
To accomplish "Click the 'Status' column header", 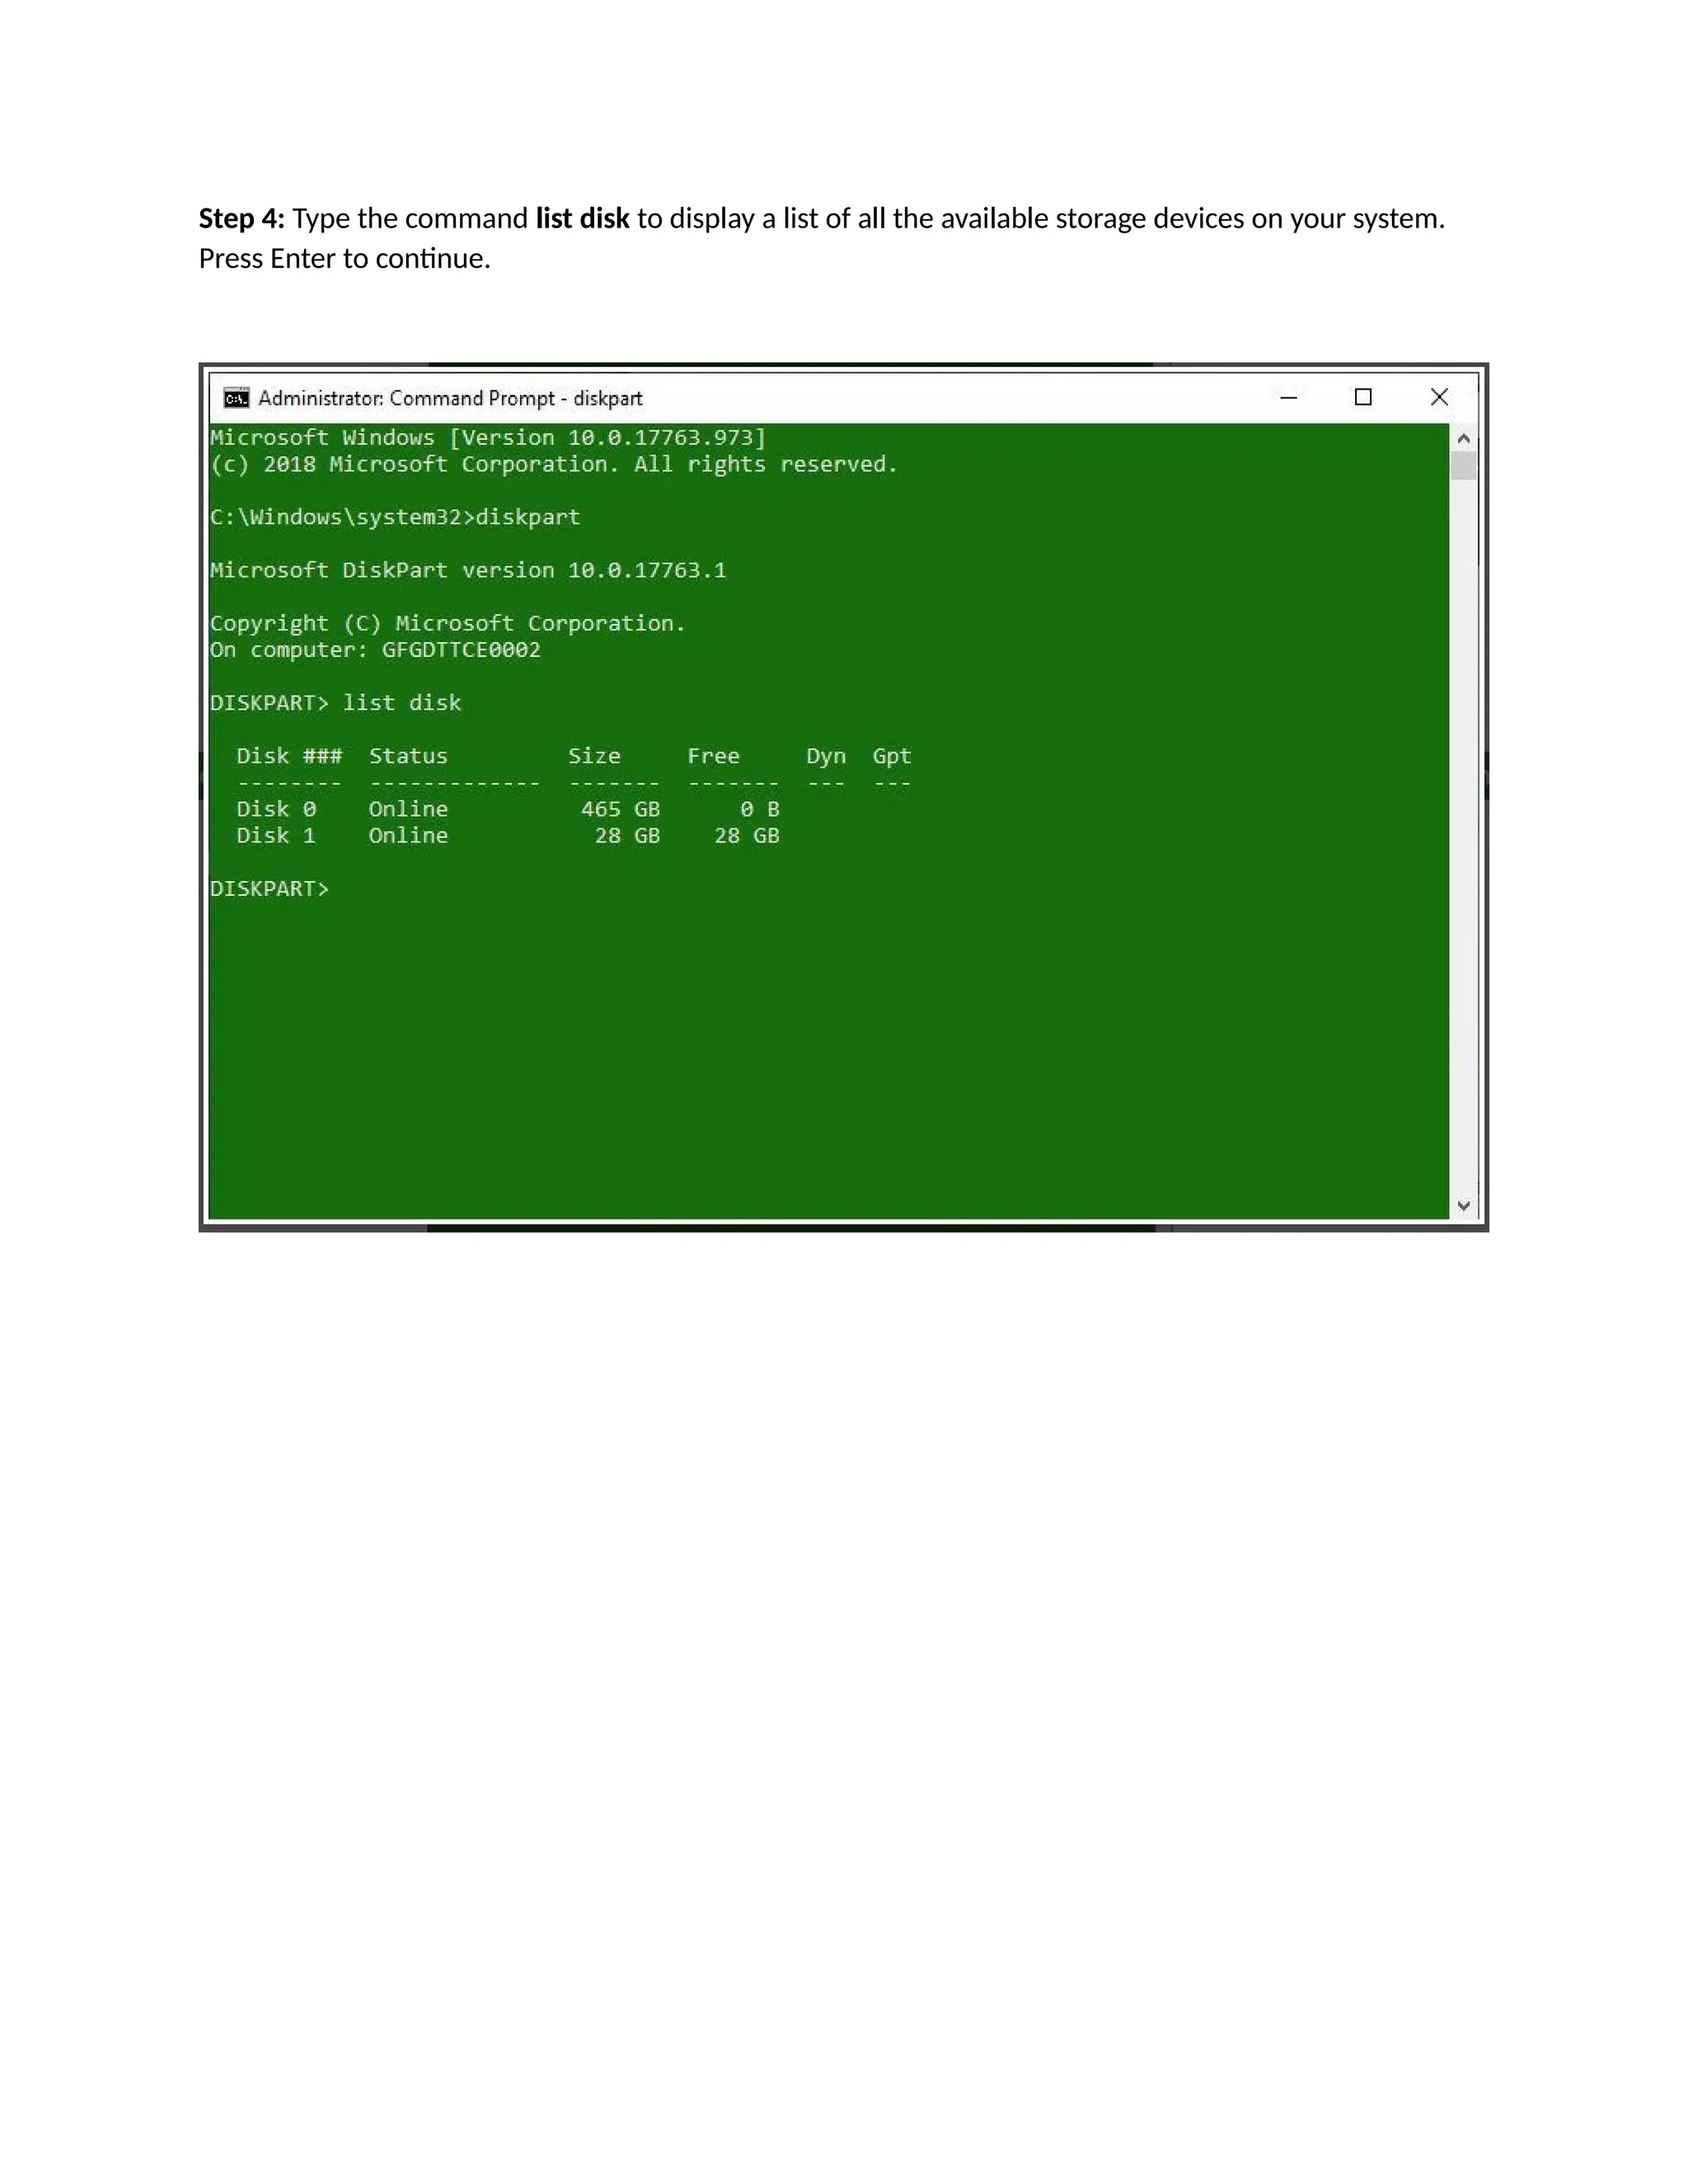I will coord(408,756).
